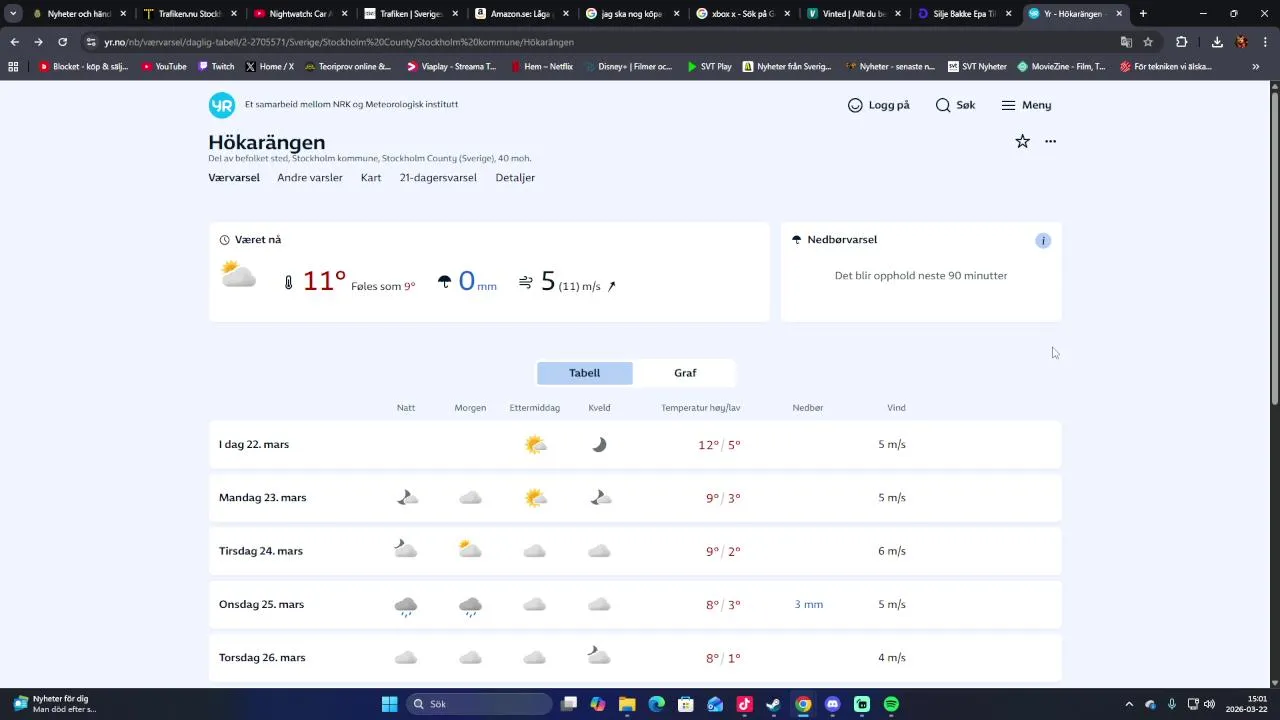Click the URL address bar
This screenshot has height=720, width=1280.
click(600, 42)
